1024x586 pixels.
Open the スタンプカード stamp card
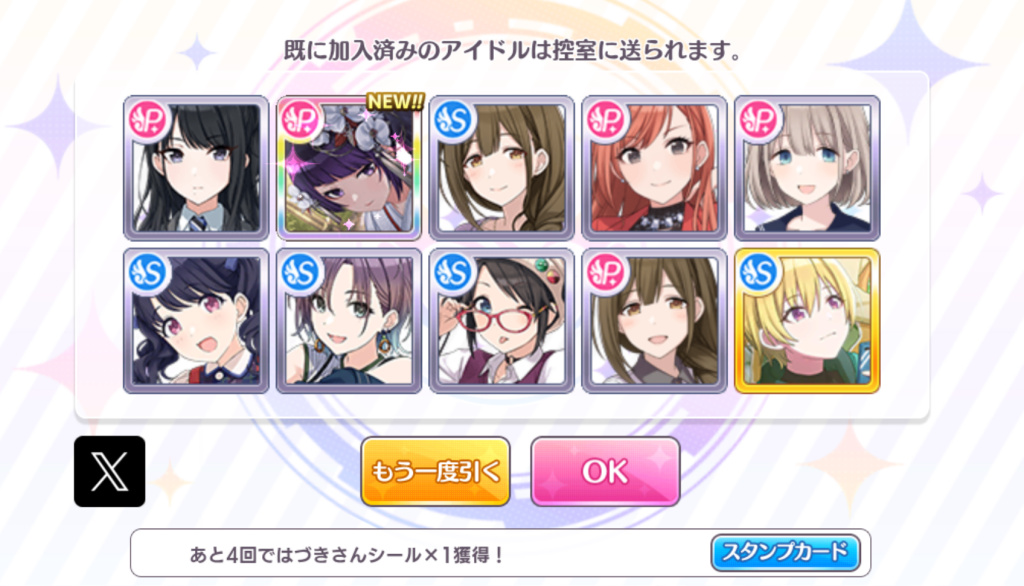785,553
